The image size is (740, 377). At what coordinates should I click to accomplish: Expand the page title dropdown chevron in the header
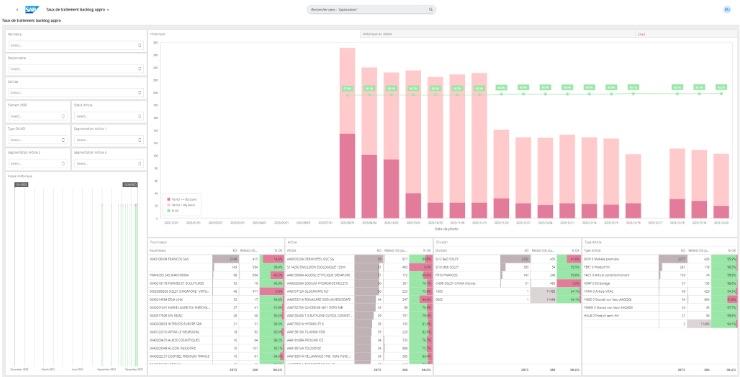point(108,10)
